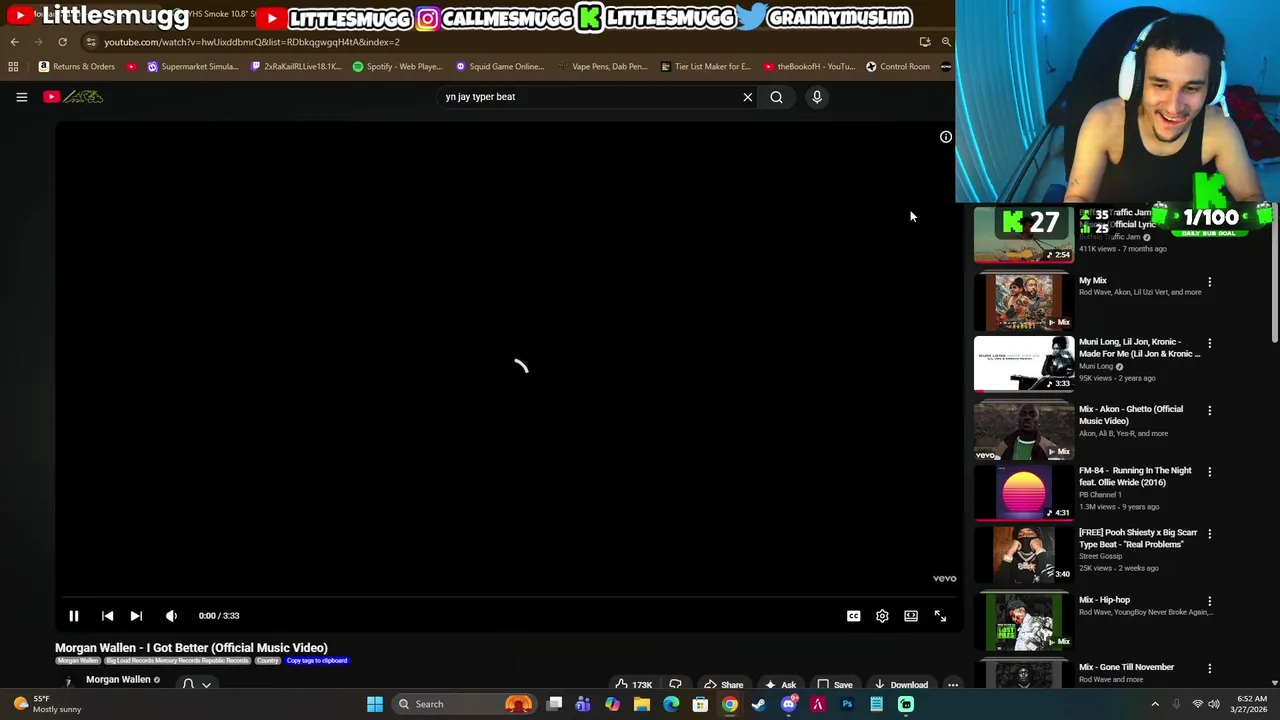Go back in the browser

click(14, 42)
